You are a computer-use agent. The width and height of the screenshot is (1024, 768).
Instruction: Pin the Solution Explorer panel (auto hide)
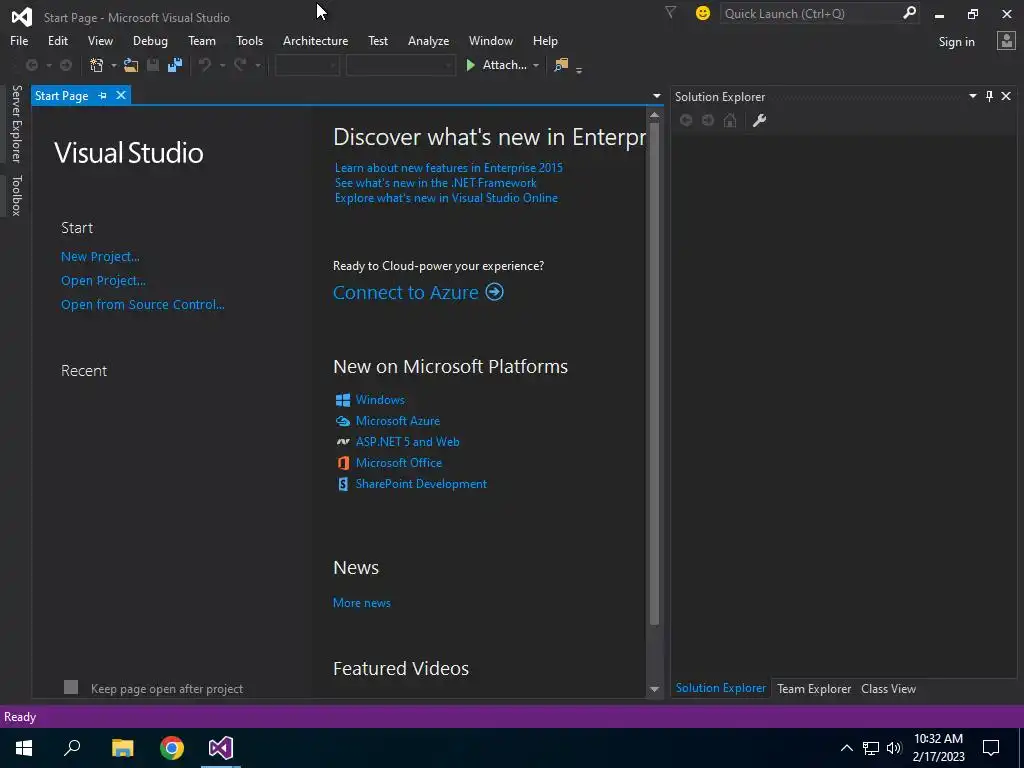pyautogui.click(x=989, y=96)
